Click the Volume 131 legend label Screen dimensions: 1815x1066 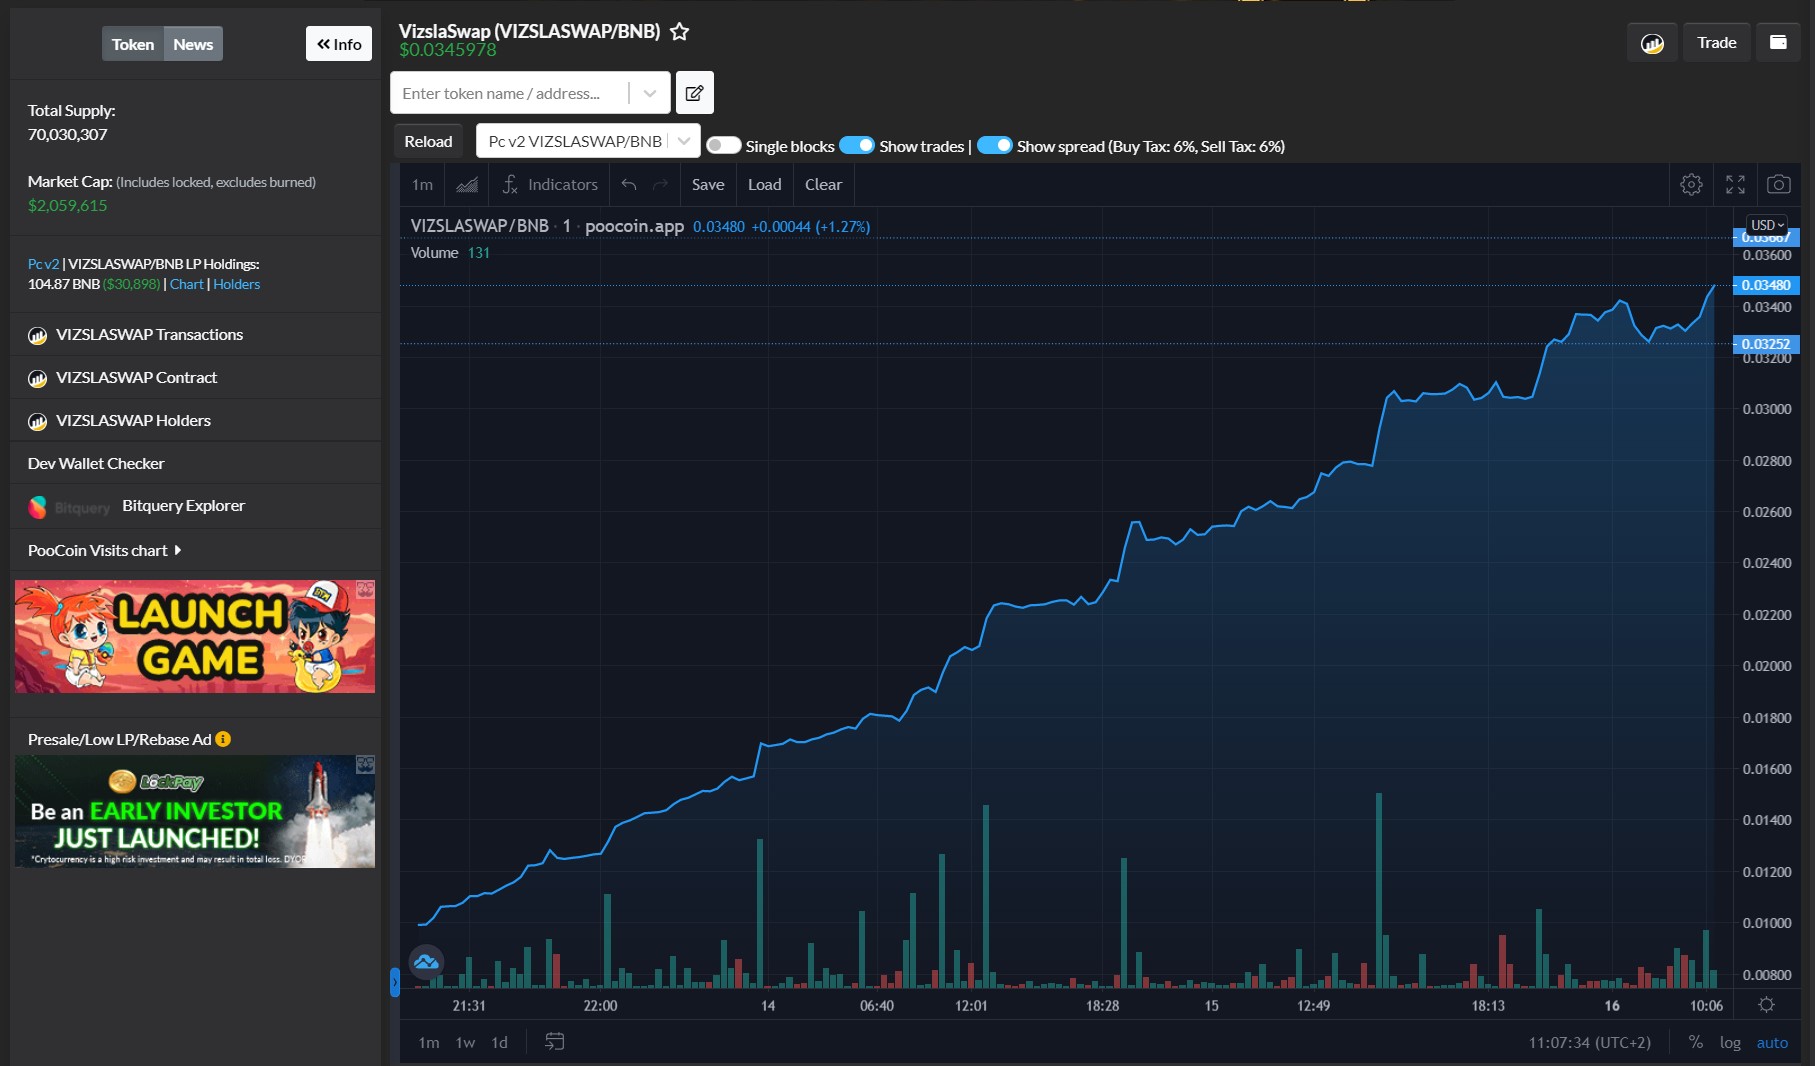(450, 252)
